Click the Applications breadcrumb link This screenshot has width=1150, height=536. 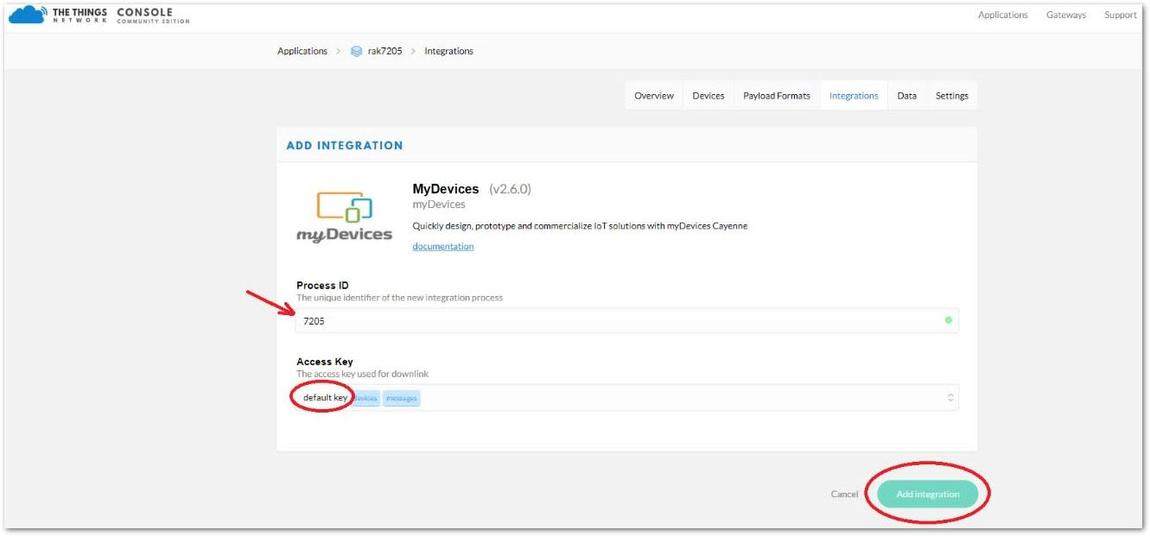tap(302, 51)
